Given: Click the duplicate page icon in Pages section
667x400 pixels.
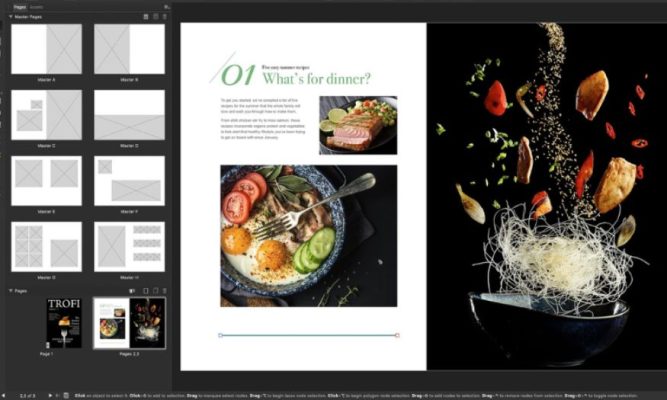Looking at the screenshot, I should click(154, 291).
